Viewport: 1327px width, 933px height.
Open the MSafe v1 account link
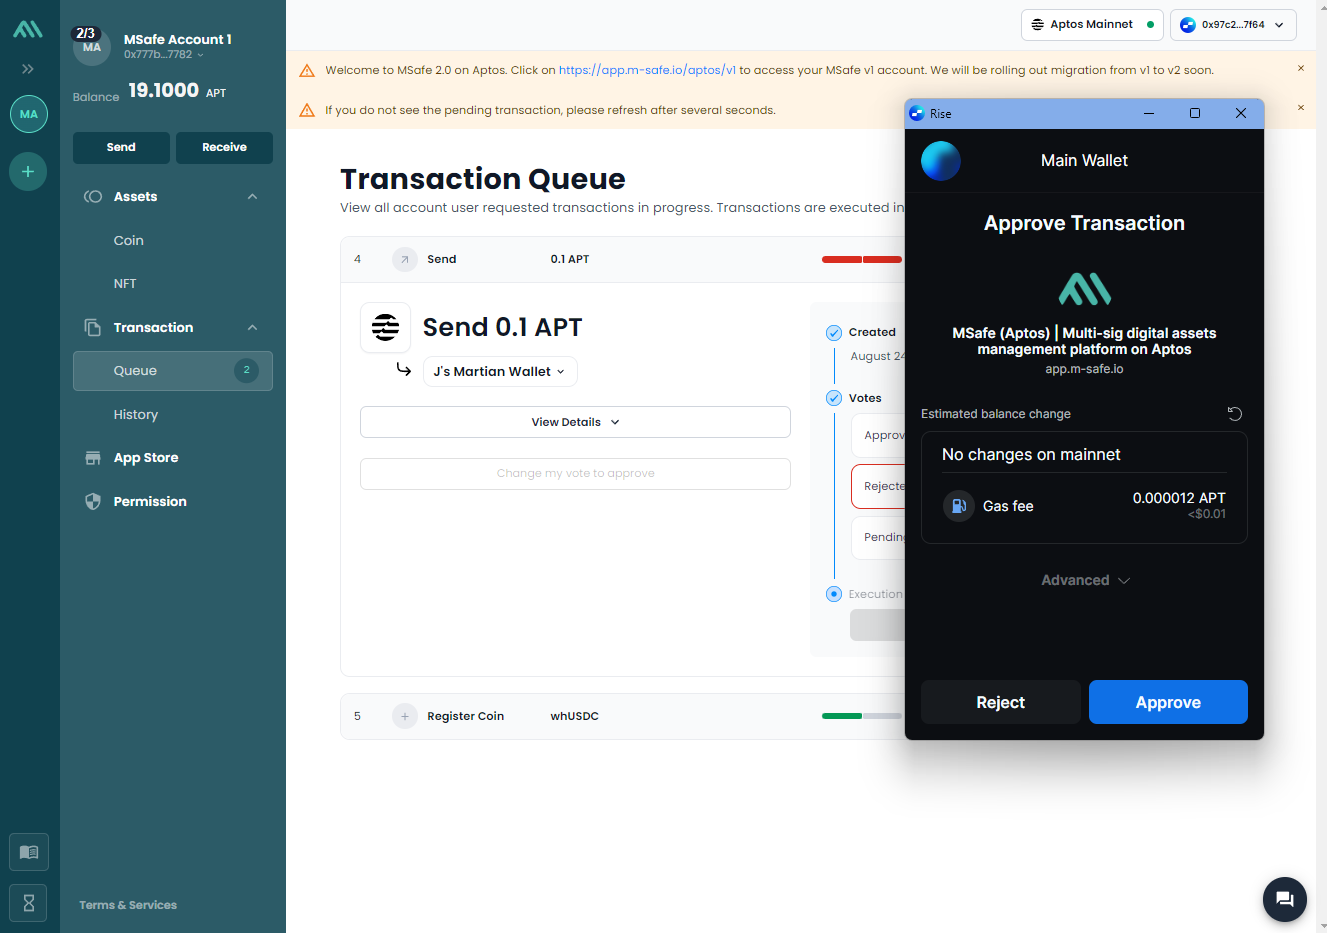click(x=647, y=71)
